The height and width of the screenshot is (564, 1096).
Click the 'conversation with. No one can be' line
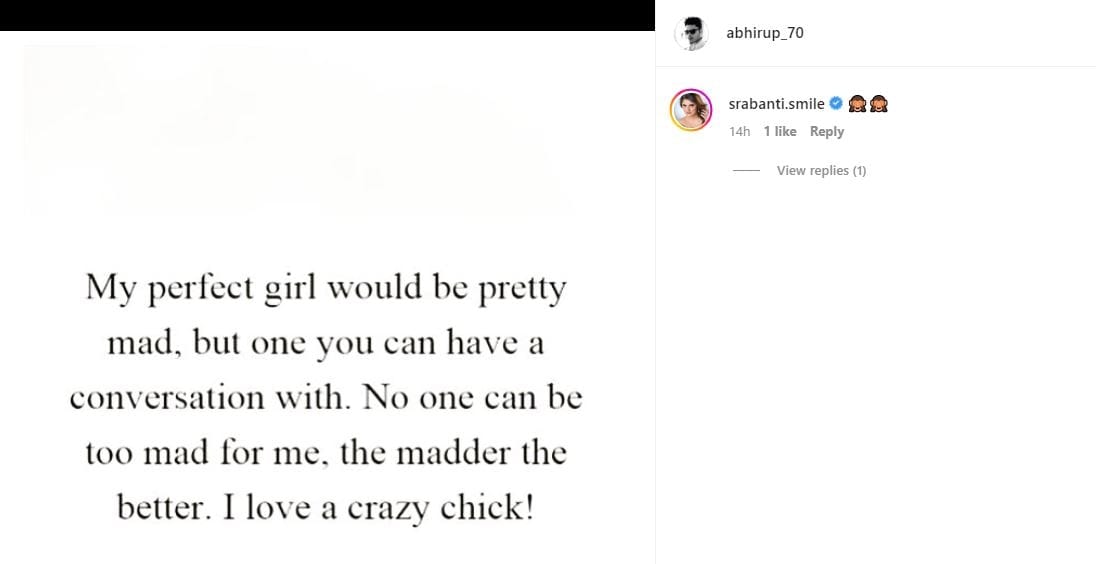pos(326,398)
